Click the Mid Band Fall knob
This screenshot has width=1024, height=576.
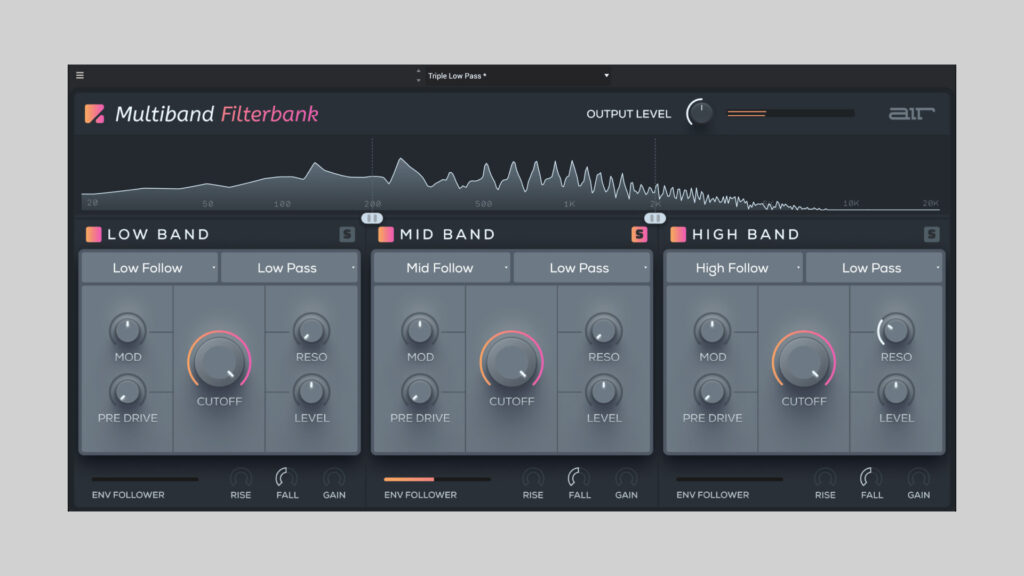click(579, 478)
